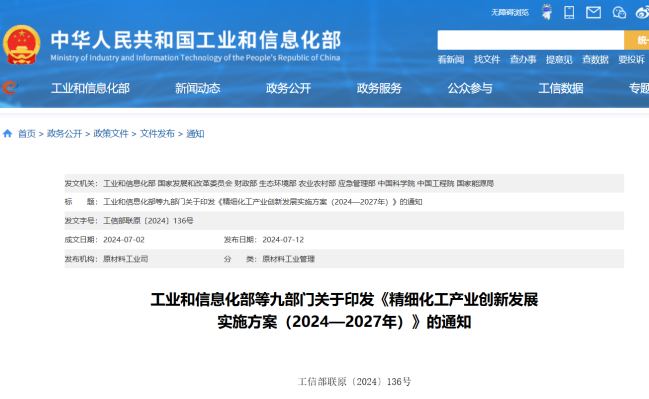
Task: Open the 公众参与 menu item
Action: [x=470, y=88]
